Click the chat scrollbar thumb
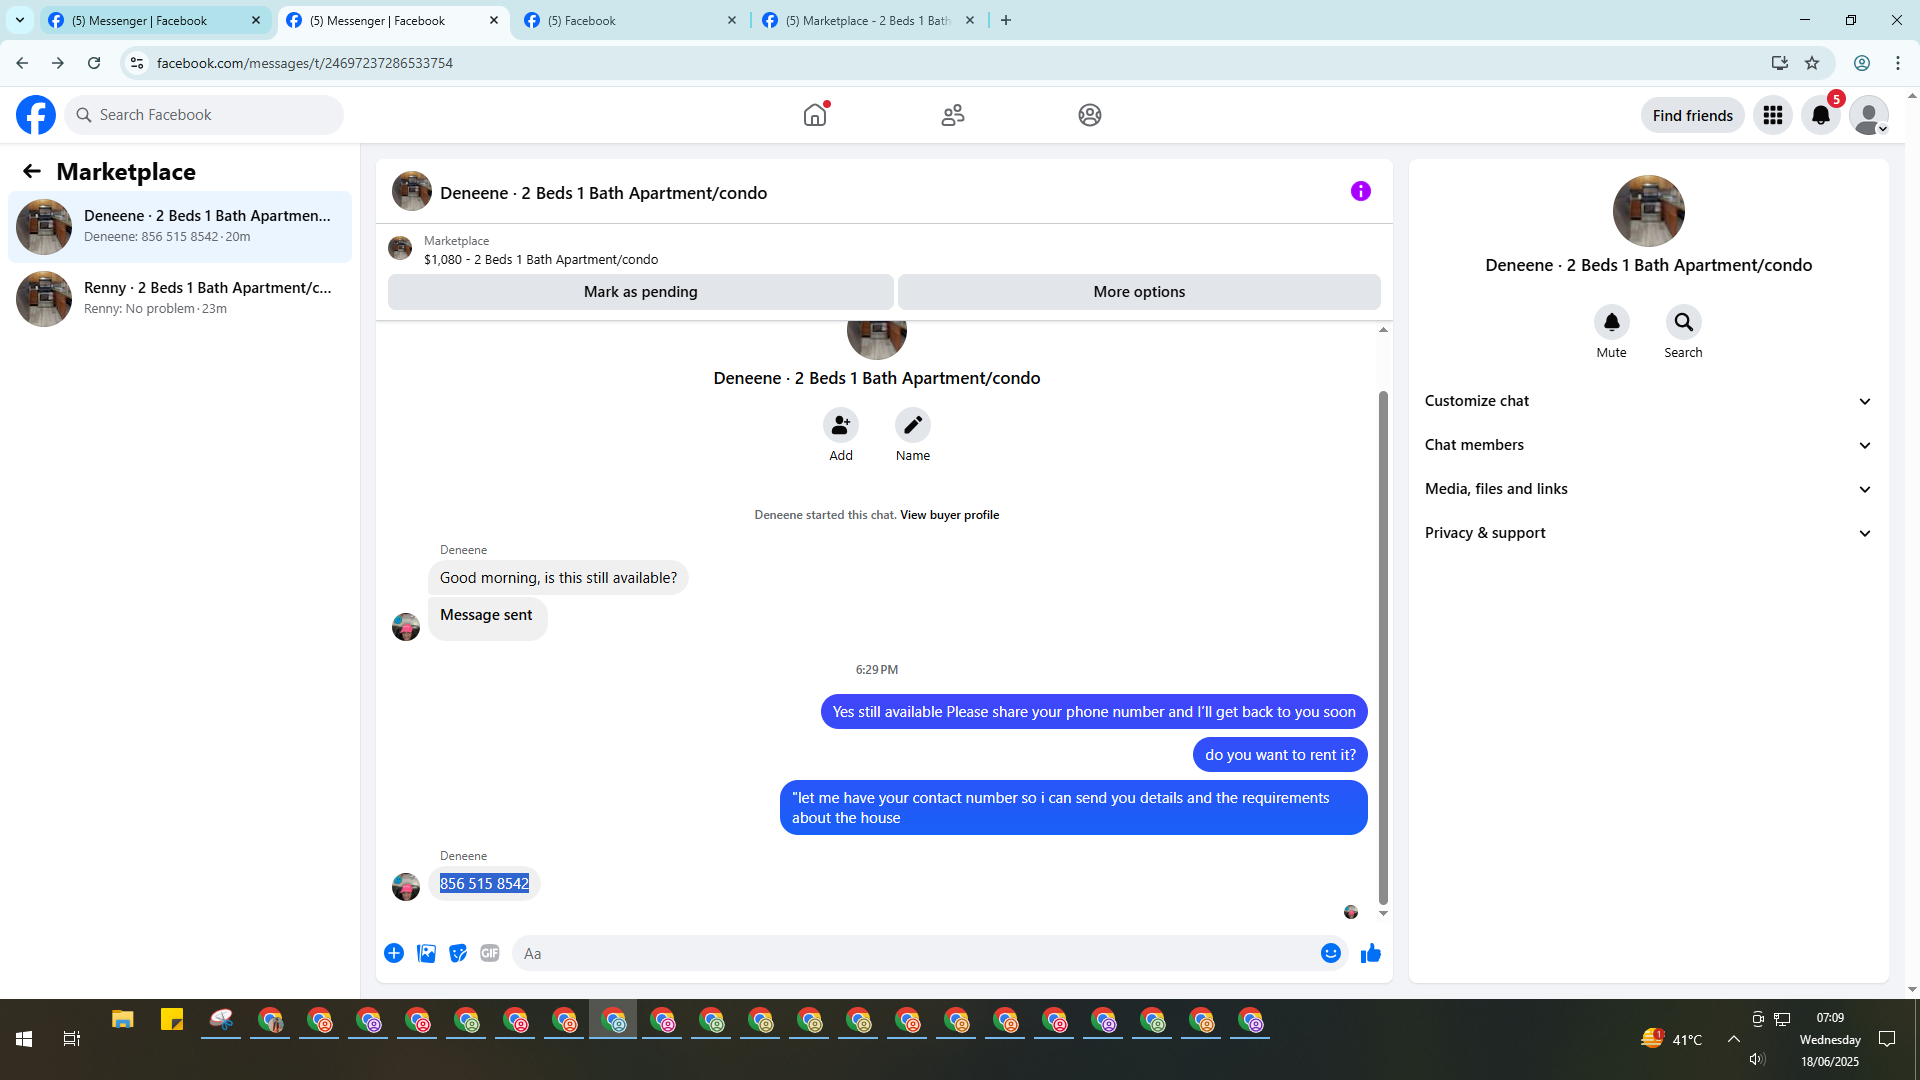 point(1383,648)
